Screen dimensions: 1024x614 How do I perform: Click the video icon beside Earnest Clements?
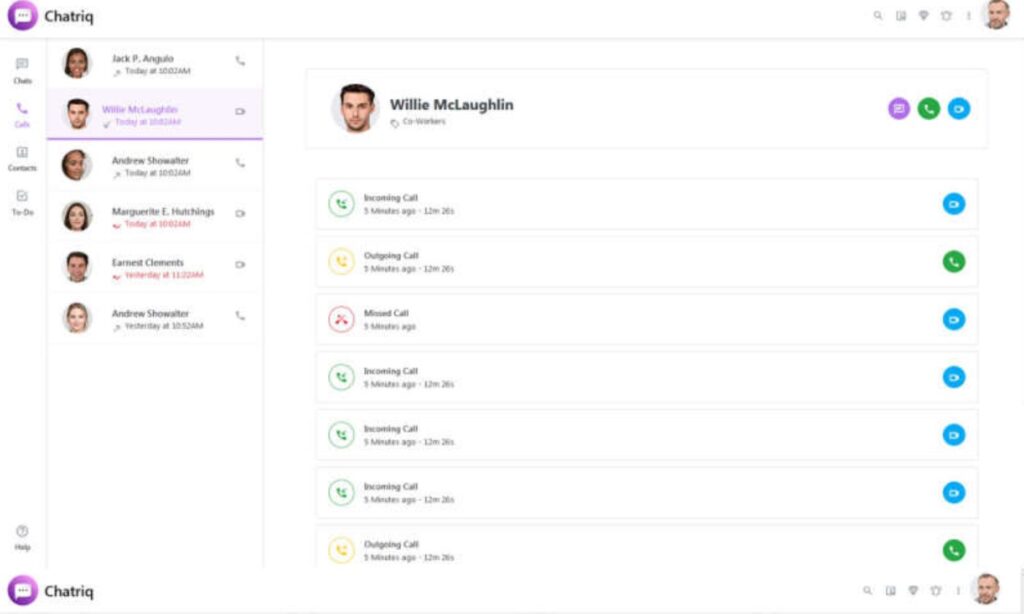pyautogui.click(x=240, y=265)
